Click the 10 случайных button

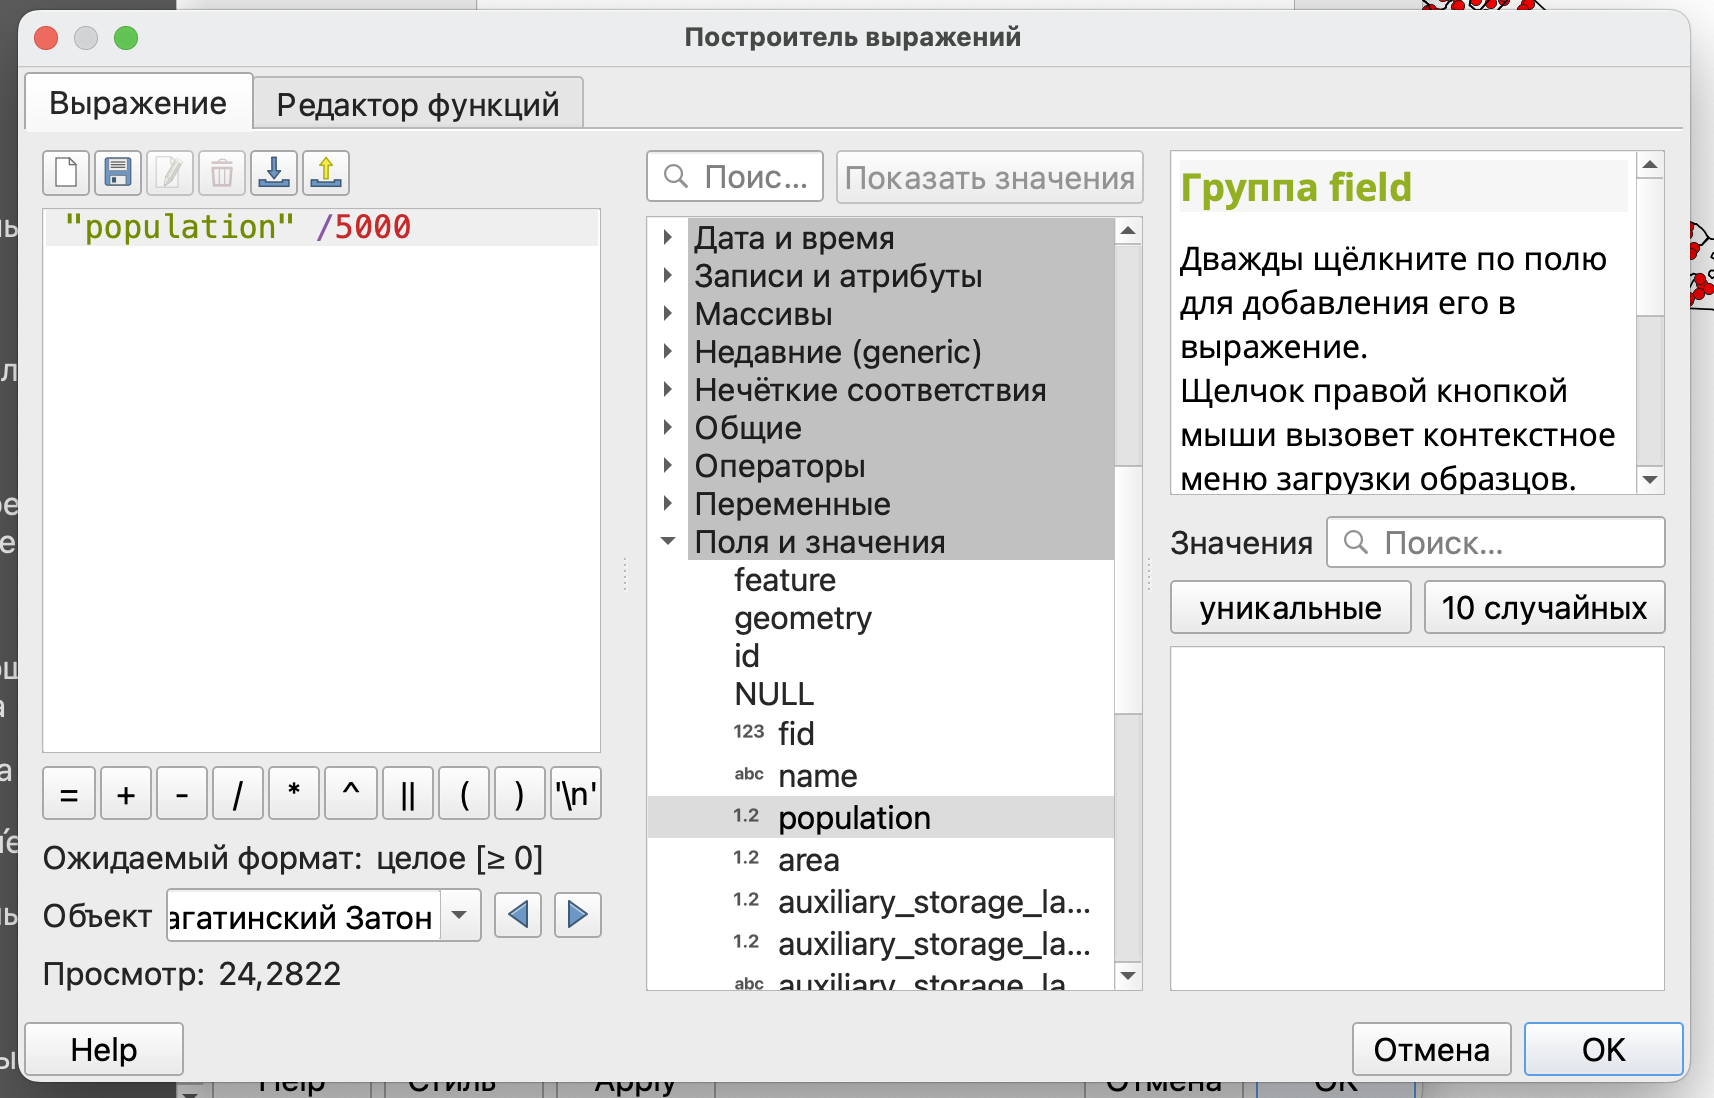1544,608
